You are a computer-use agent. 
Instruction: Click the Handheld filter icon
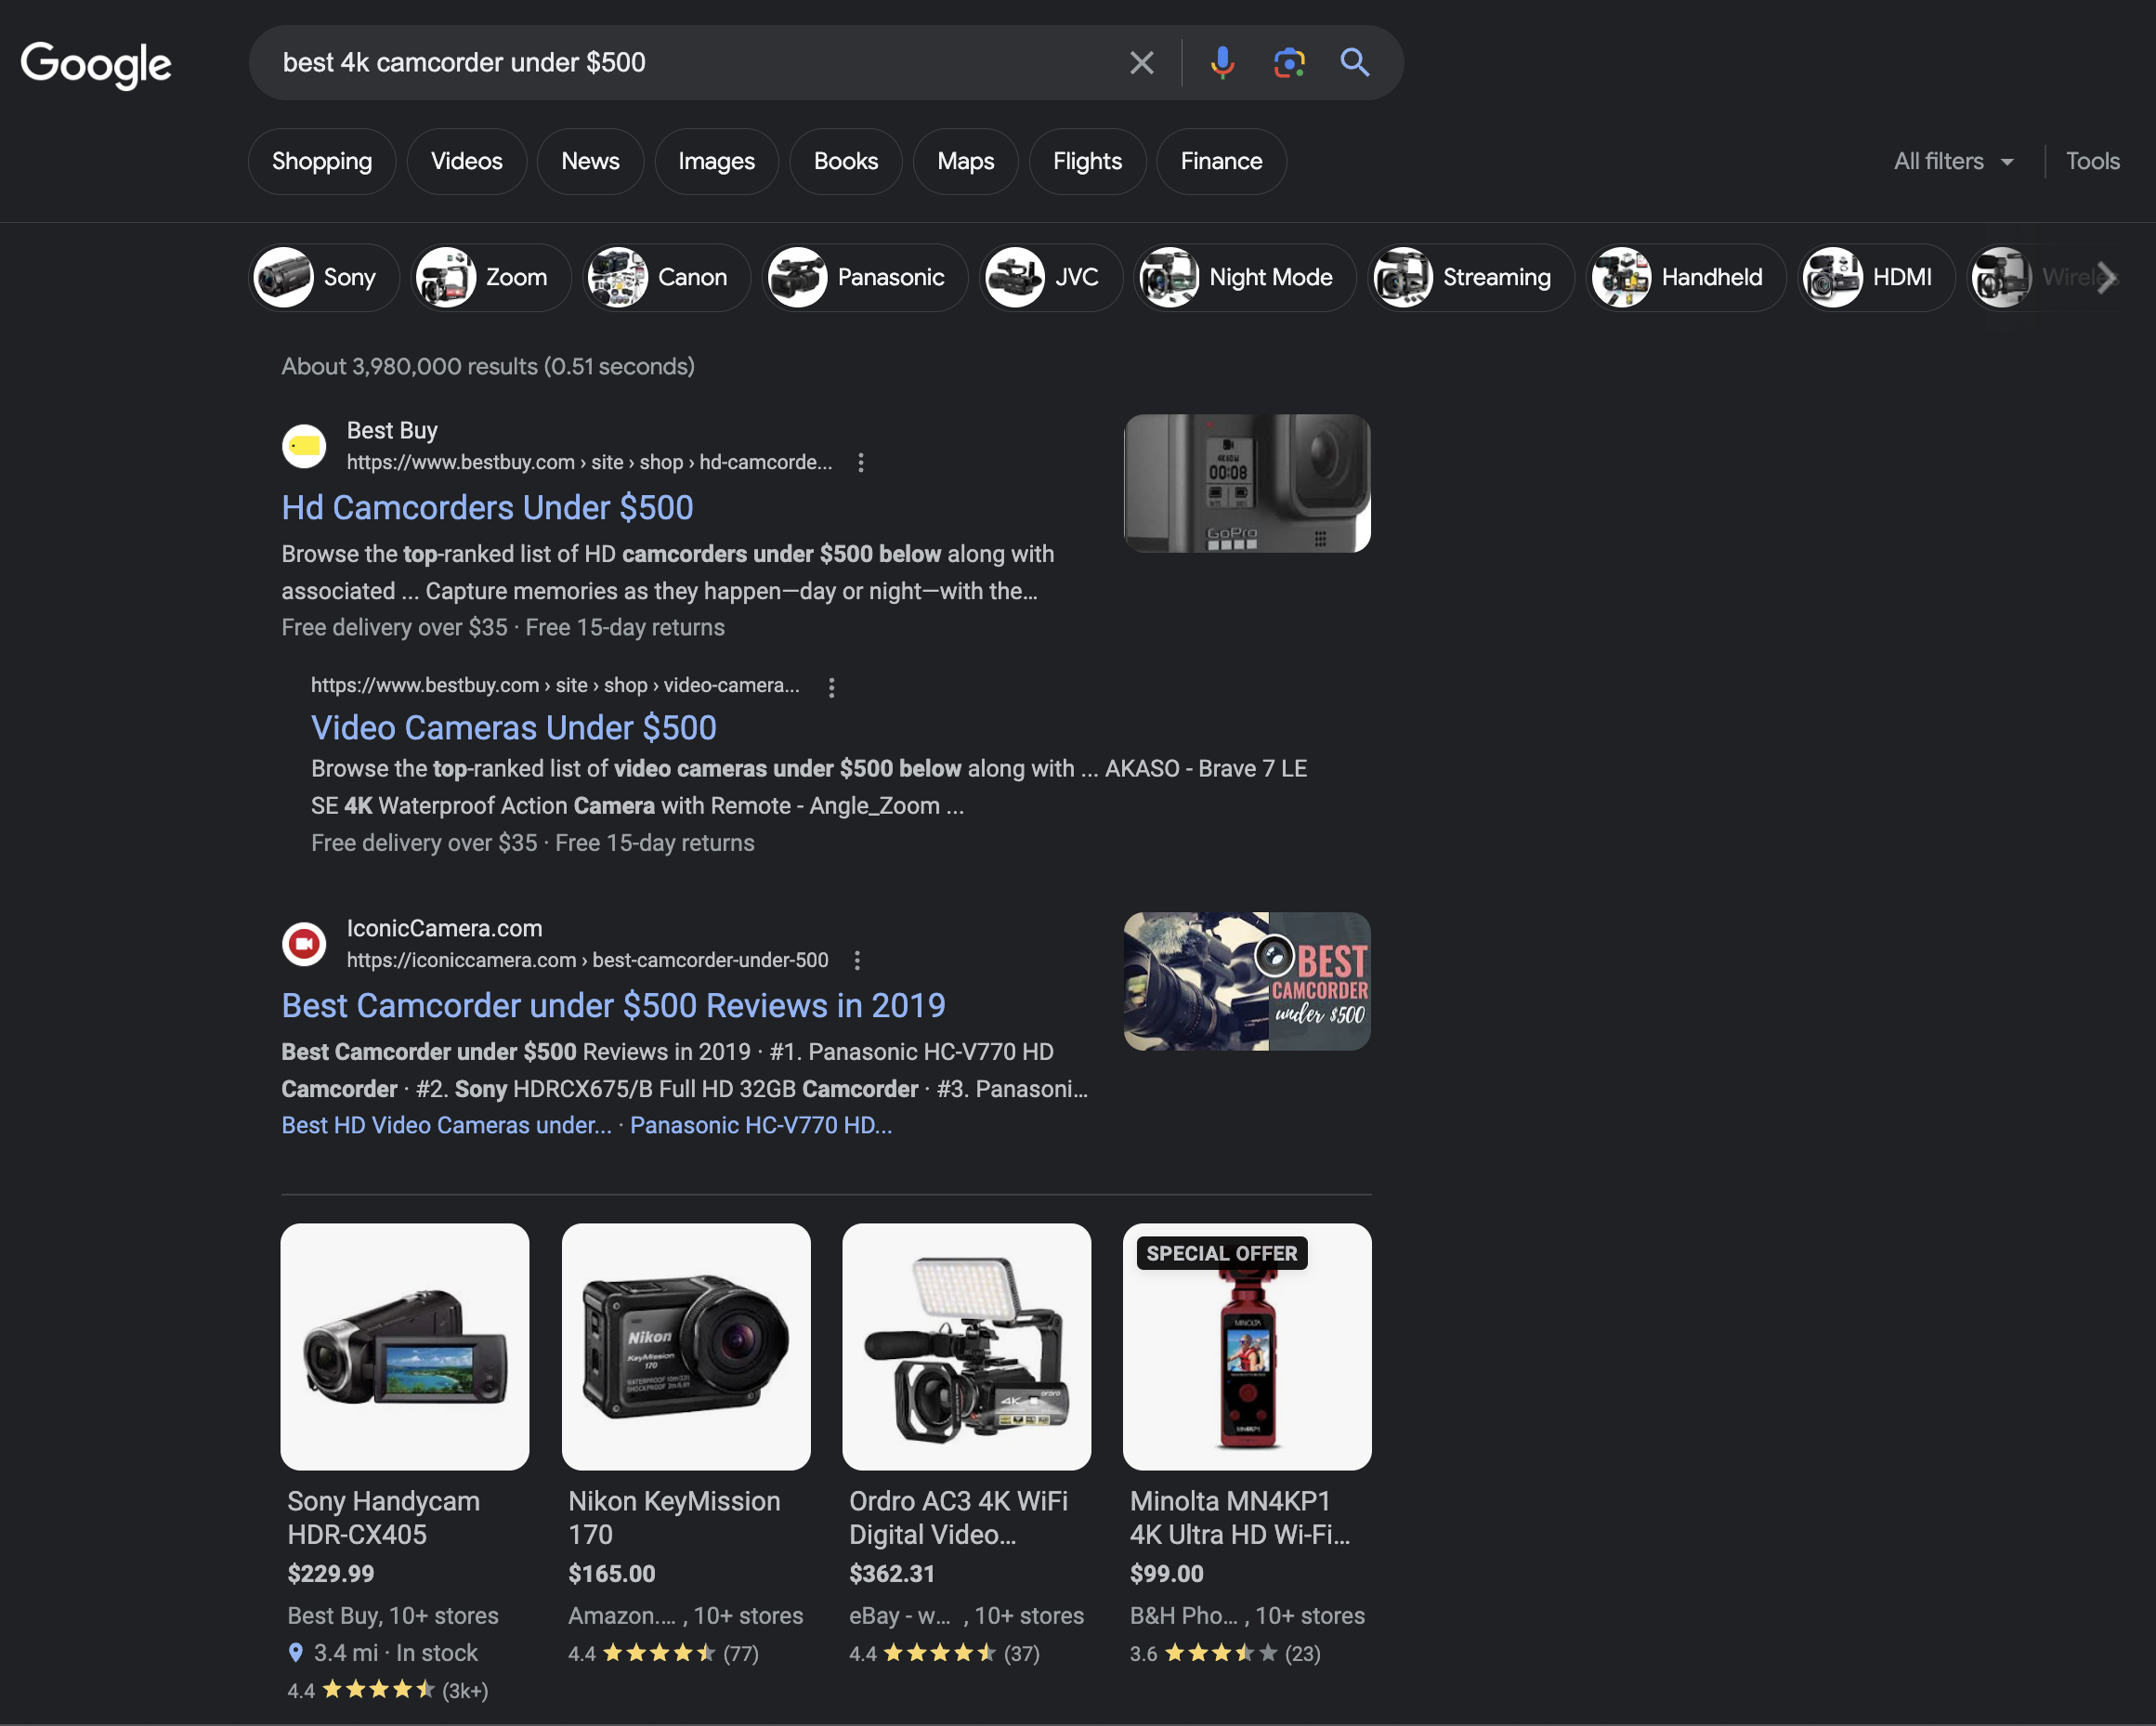pos(1621,275)
